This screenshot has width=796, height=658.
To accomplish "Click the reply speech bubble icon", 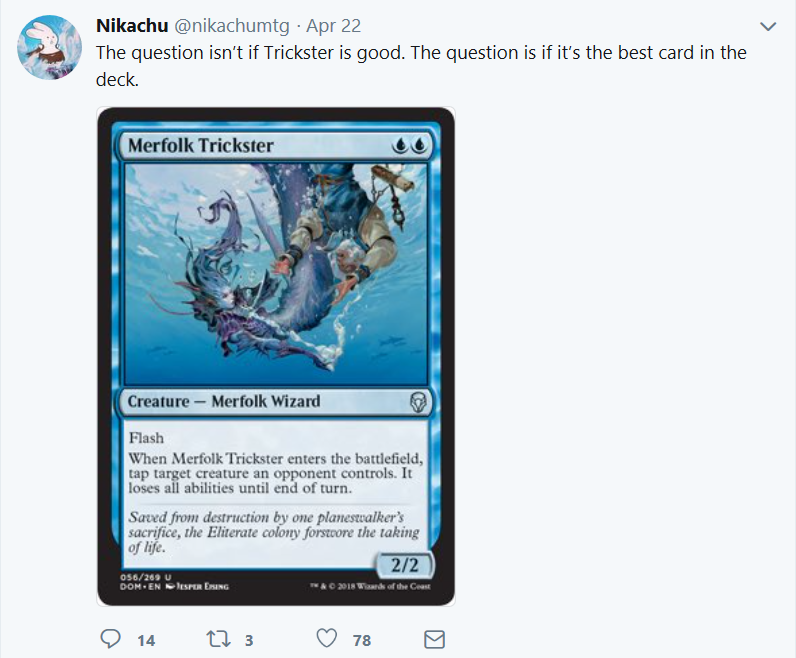I will tap(110, 639).
